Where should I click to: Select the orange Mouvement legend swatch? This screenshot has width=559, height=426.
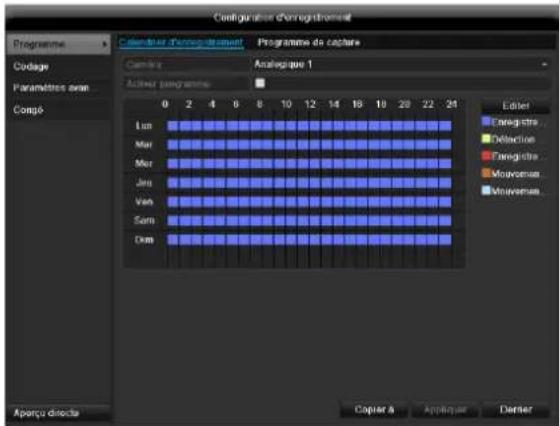click(x=486, y=173)
